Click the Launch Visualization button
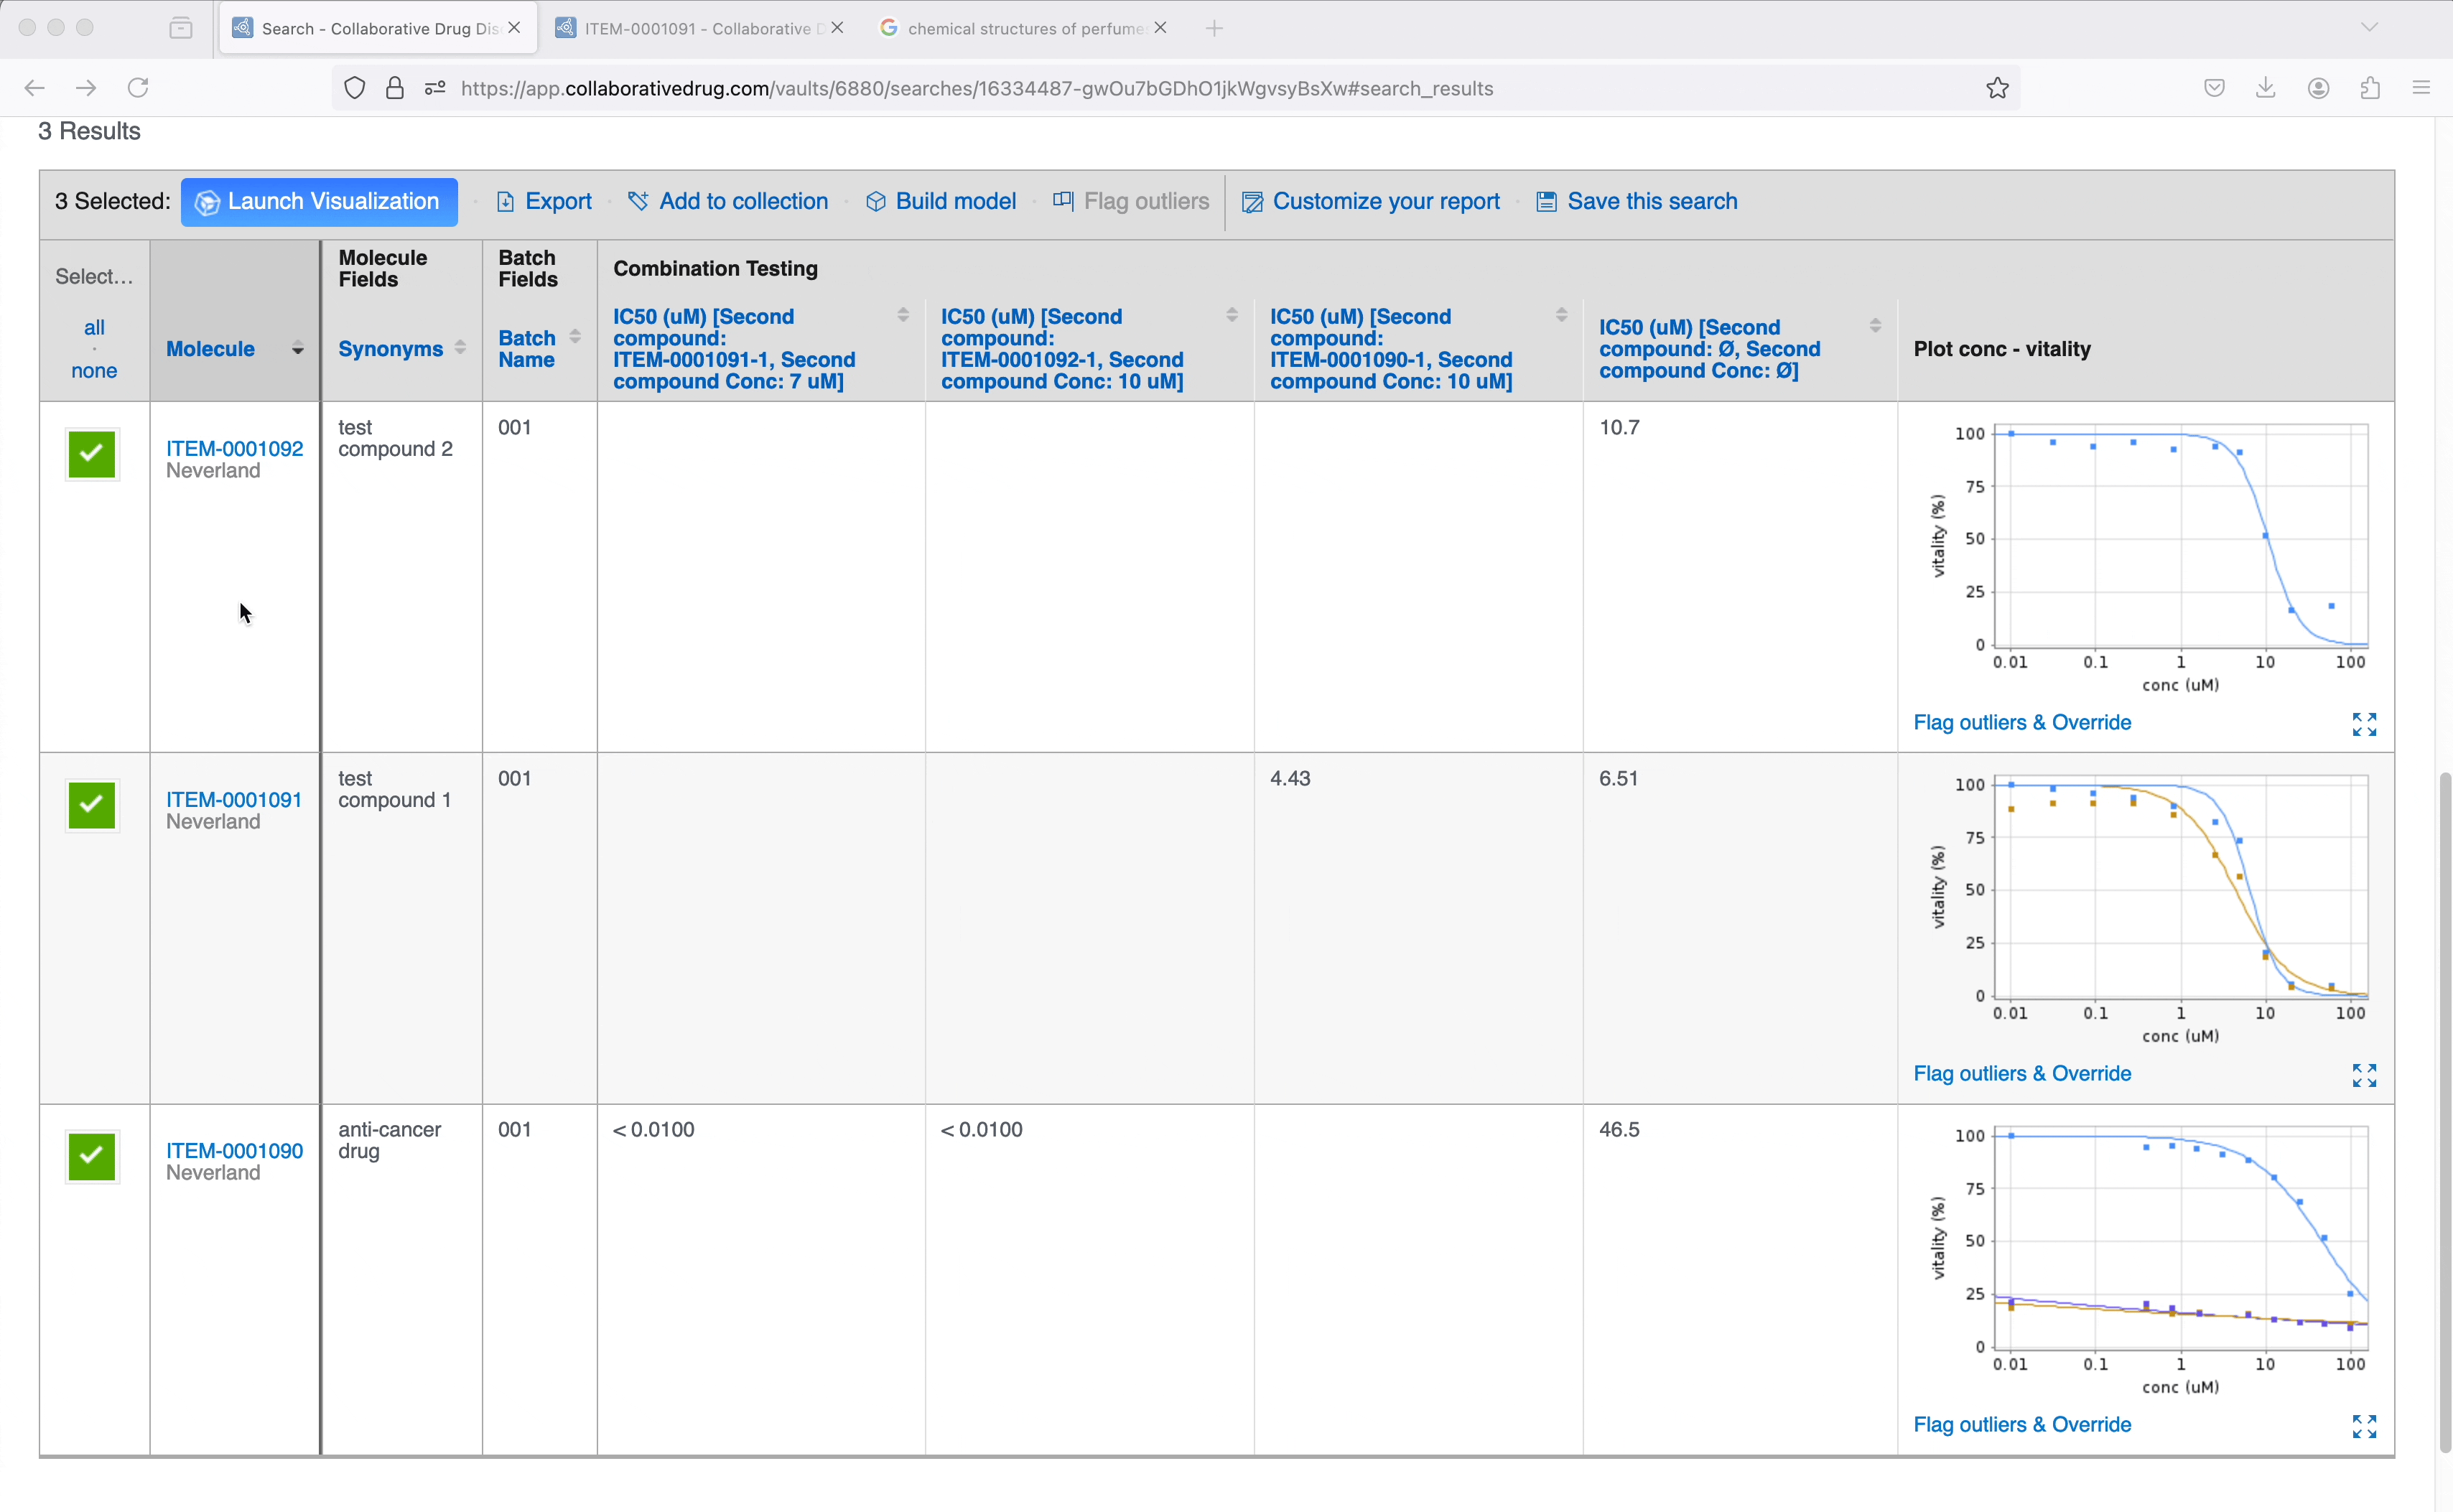Image resolution: width=2453 pixels, height=1512 pixels. click(319, 201)
